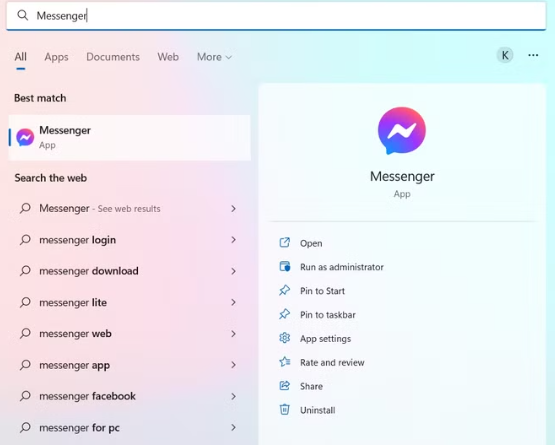Expand arrow beside messenger facebook
The height and width of the screenshot is (446, 555).
(233, 396)
